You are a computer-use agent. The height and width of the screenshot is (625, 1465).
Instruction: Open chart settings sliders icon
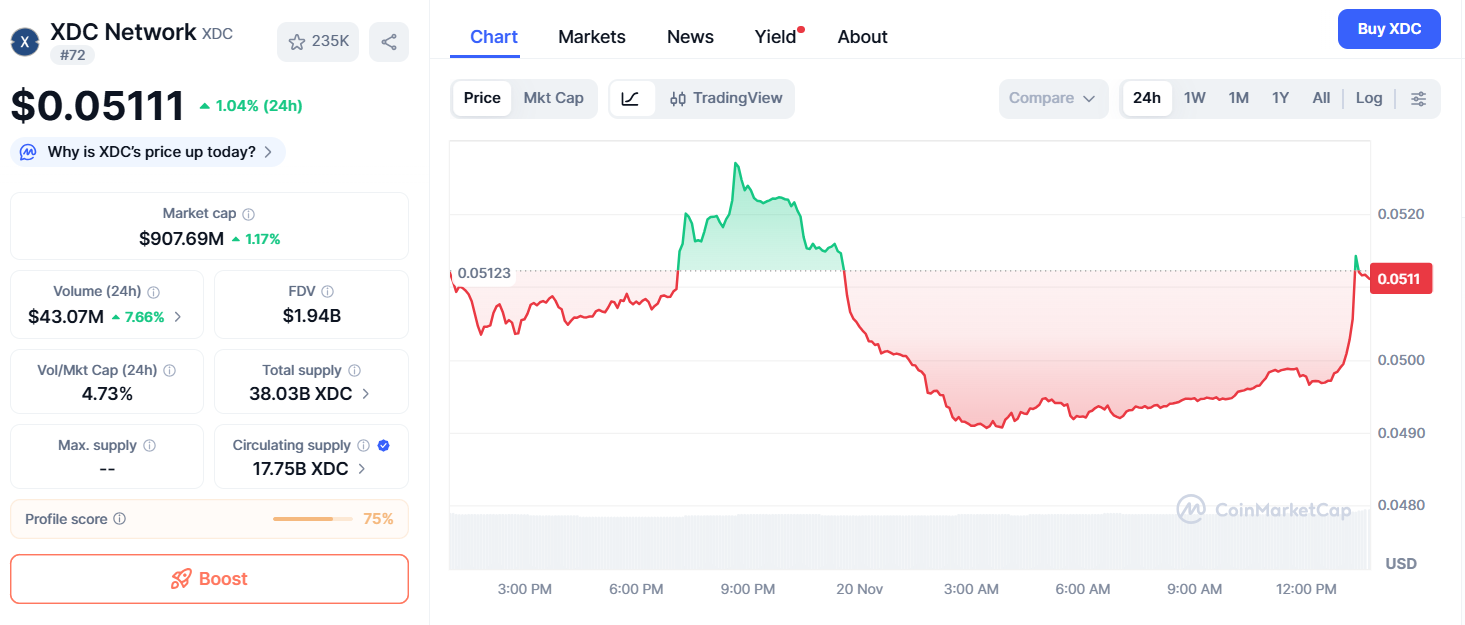click(1418, 98)
